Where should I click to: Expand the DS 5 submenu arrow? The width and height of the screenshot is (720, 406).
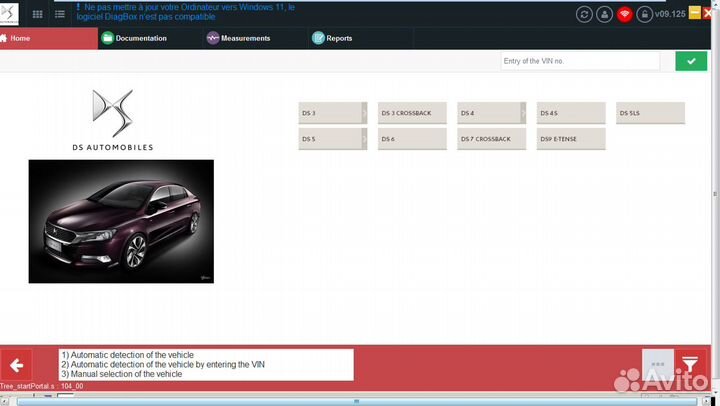click(365, 139)
